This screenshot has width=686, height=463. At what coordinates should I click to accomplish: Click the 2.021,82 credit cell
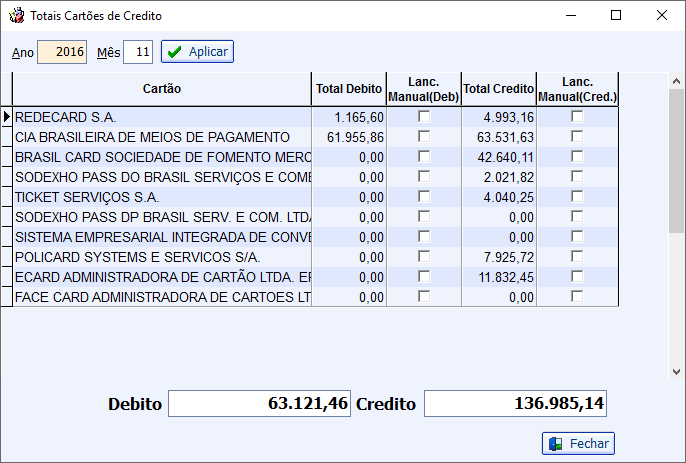coord(499,177)
